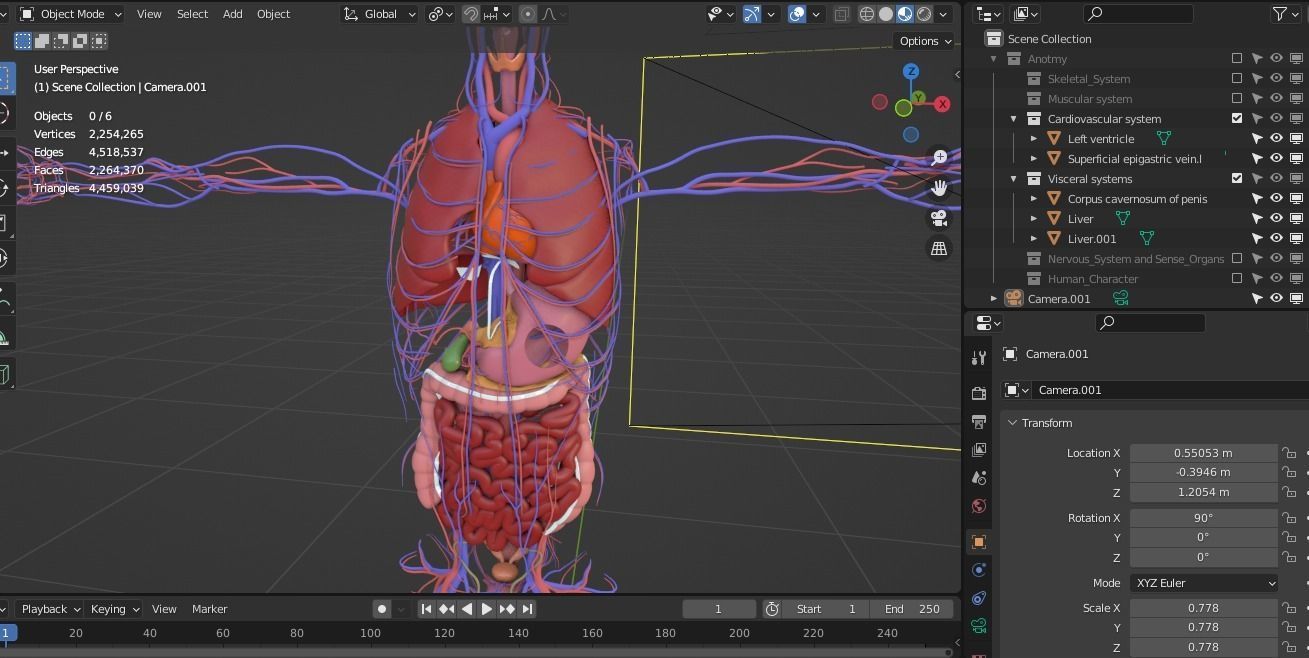Enable Human_Character collection checkbox
The width and height of the screenshot is (1309, 658).
click(1237, 278)
